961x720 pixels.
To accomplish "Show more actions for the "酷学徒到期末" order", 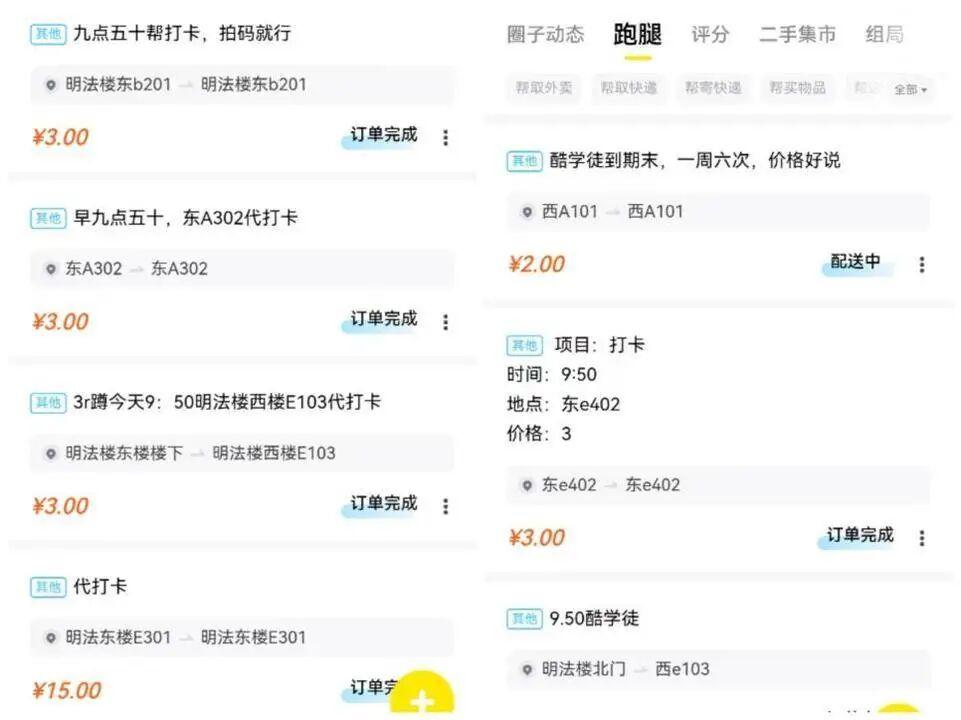I will click(x=921, y=265).
